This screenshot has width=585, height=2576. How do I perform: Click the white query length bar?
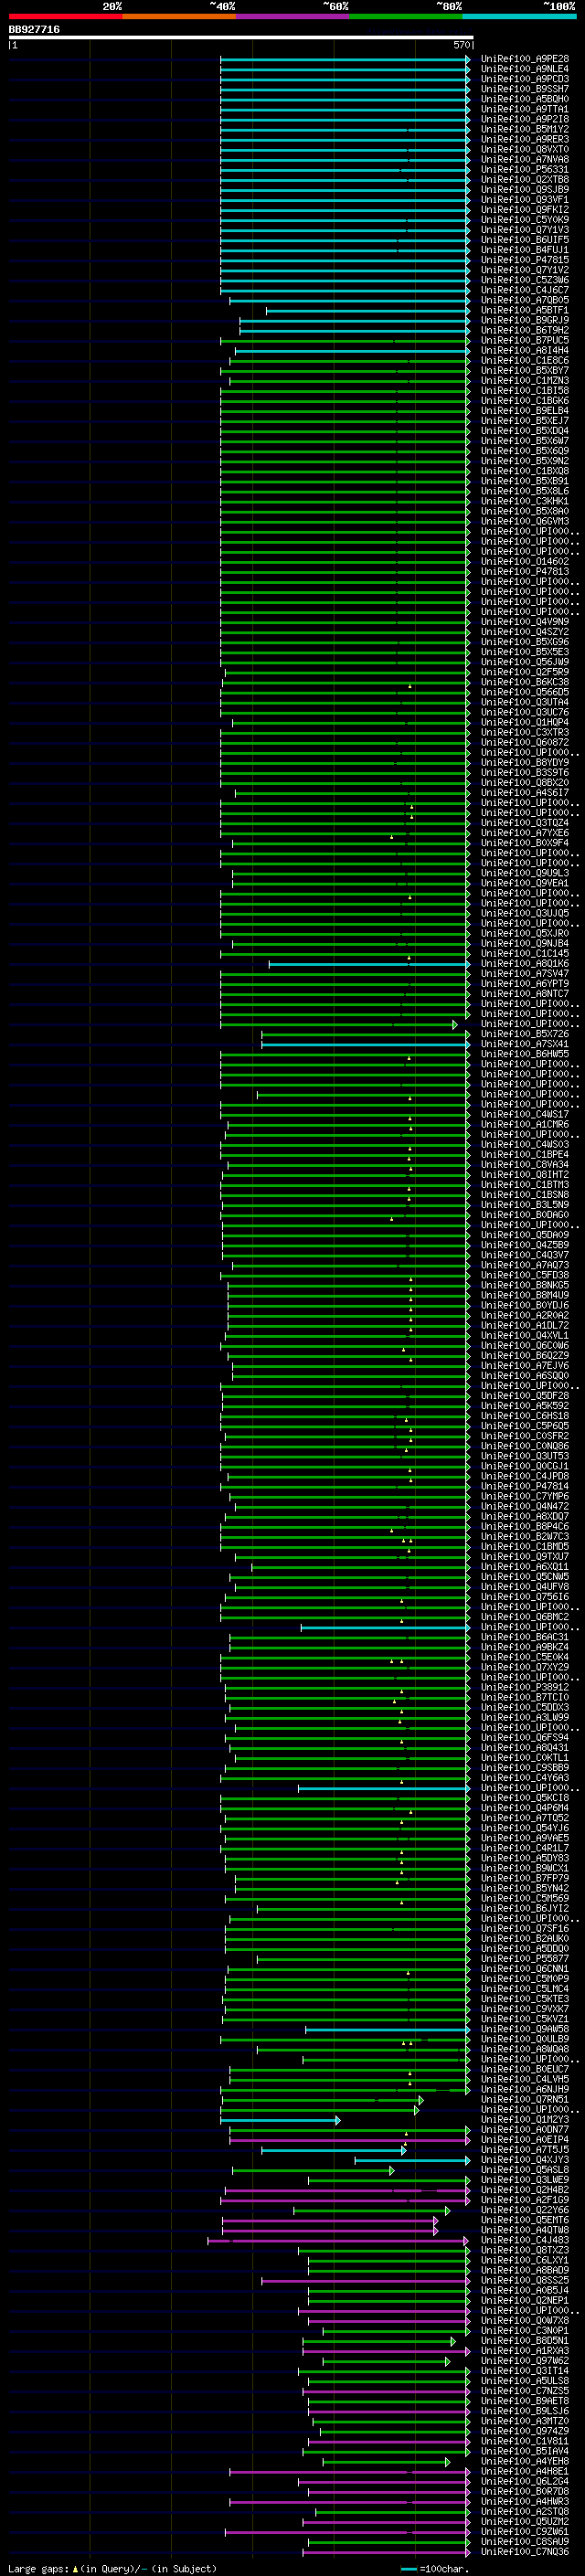[241, 37]
